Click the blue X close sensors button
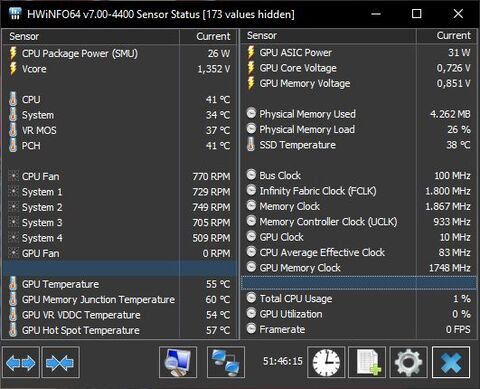The width and height of the screenshot is (480, 389). [x=451, y=362]
